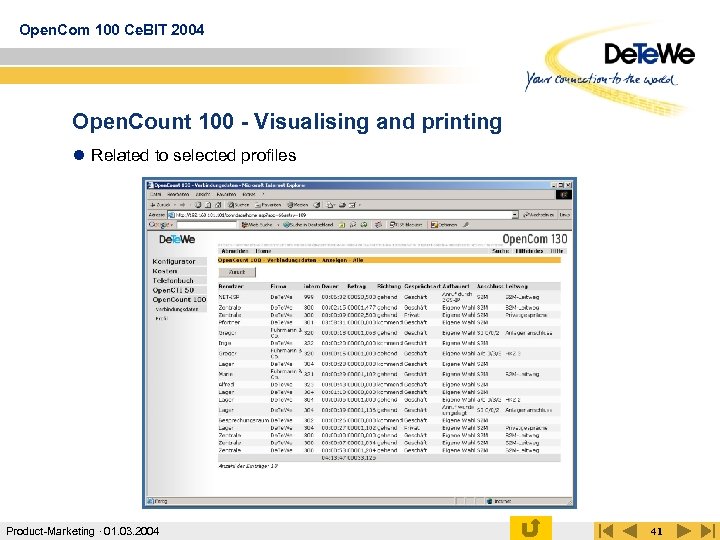Open the Medien toolbar button
This screenshot has height=540, width=720.
click(298, 205)
